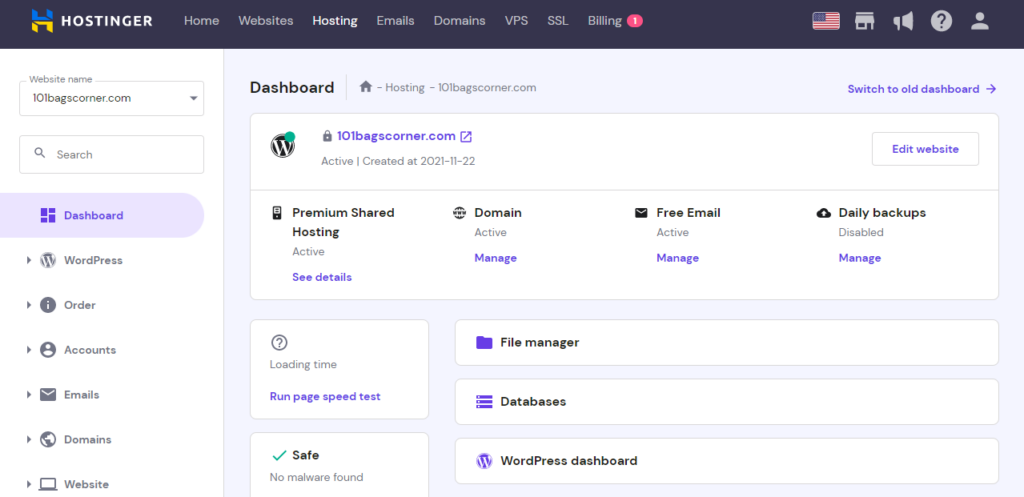This screenshot has height=497, width=1024.
Task: Click the padlock SSL icon beside the domain
Action: 327,136
